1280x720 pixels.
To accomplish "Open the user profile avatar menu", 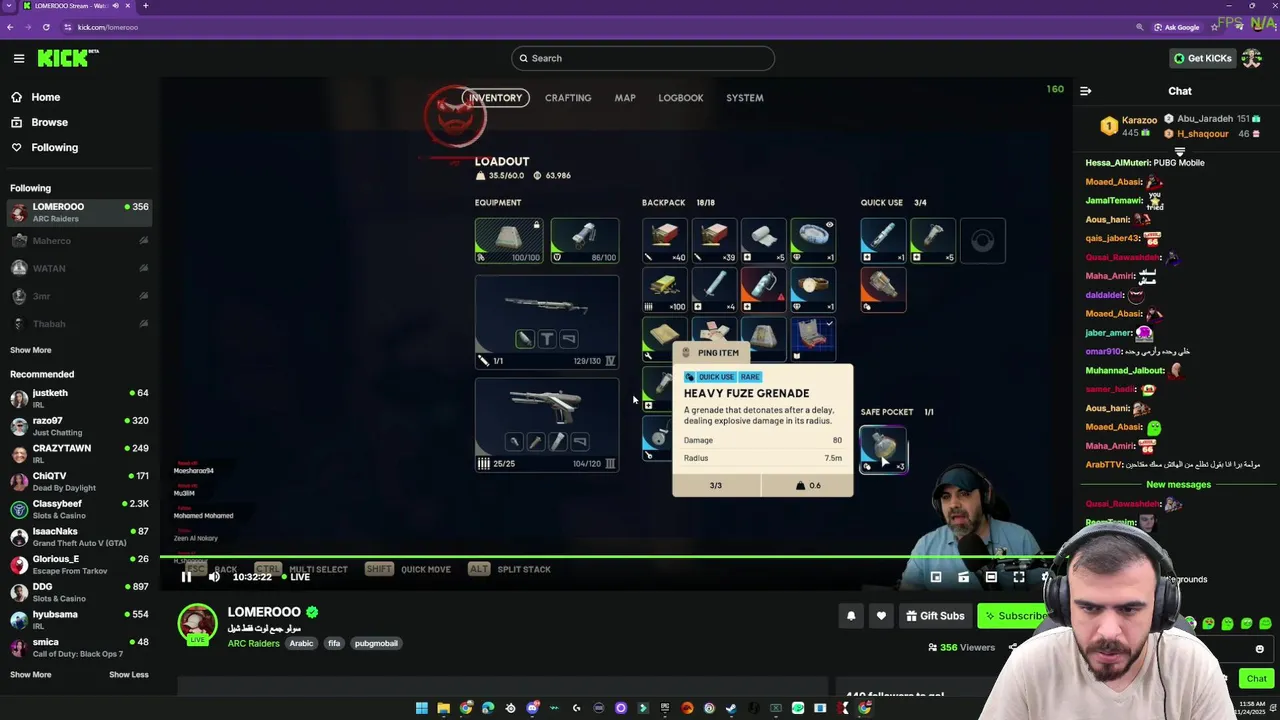I will (x=1252, y=58).
